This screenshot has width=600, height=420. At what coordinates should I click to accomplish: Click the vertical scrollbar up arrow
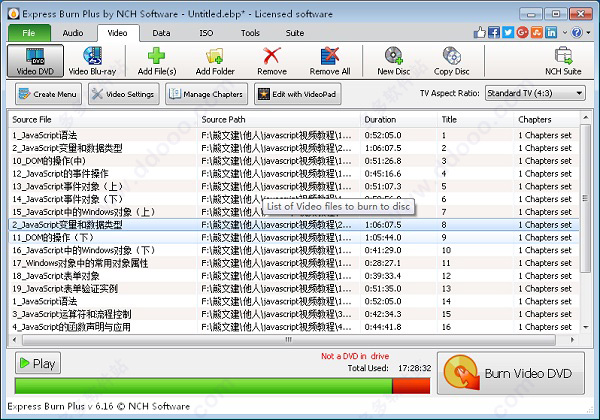pos(585,118)
